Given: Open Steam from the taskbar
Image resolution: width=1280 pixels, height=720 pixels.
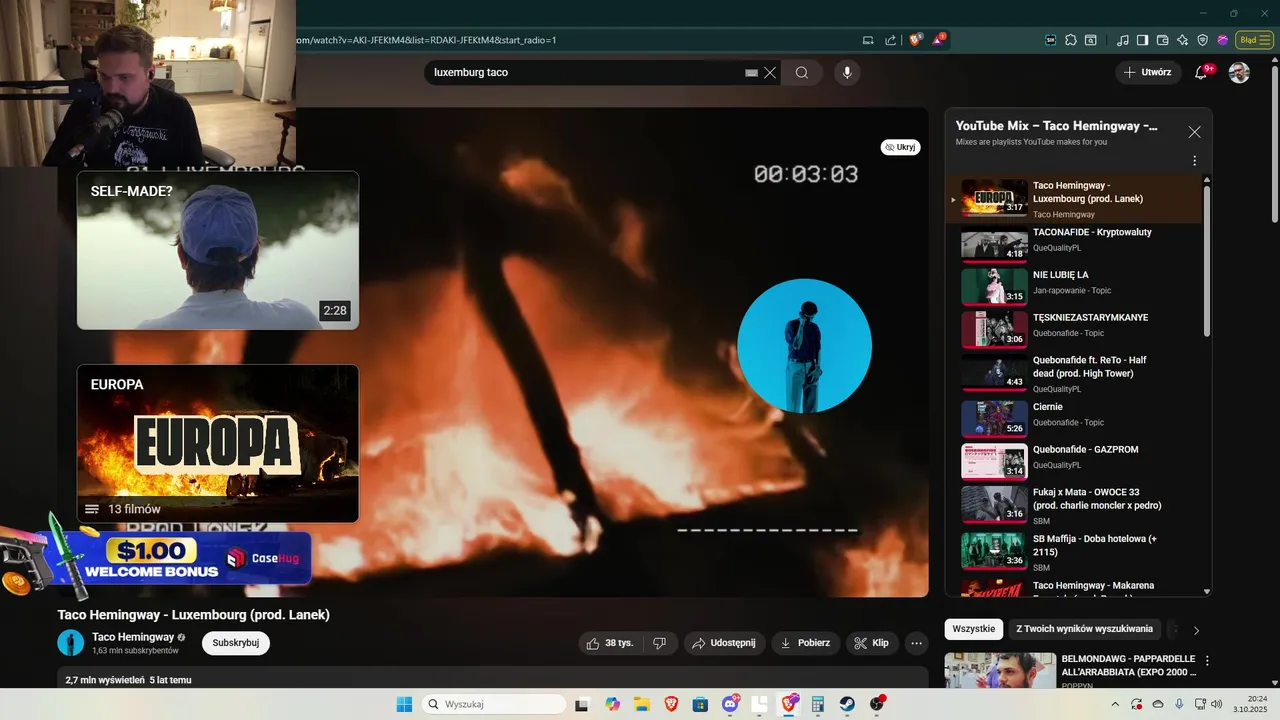Looking at the screenshot, I should click(847, 704).
